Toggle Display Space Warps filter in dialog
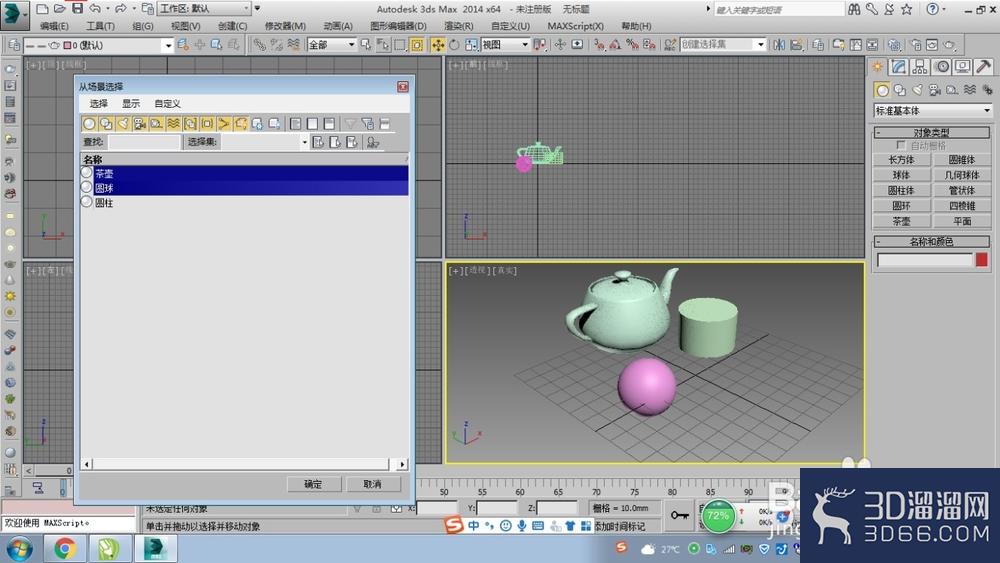 click(x=173, y=124)
